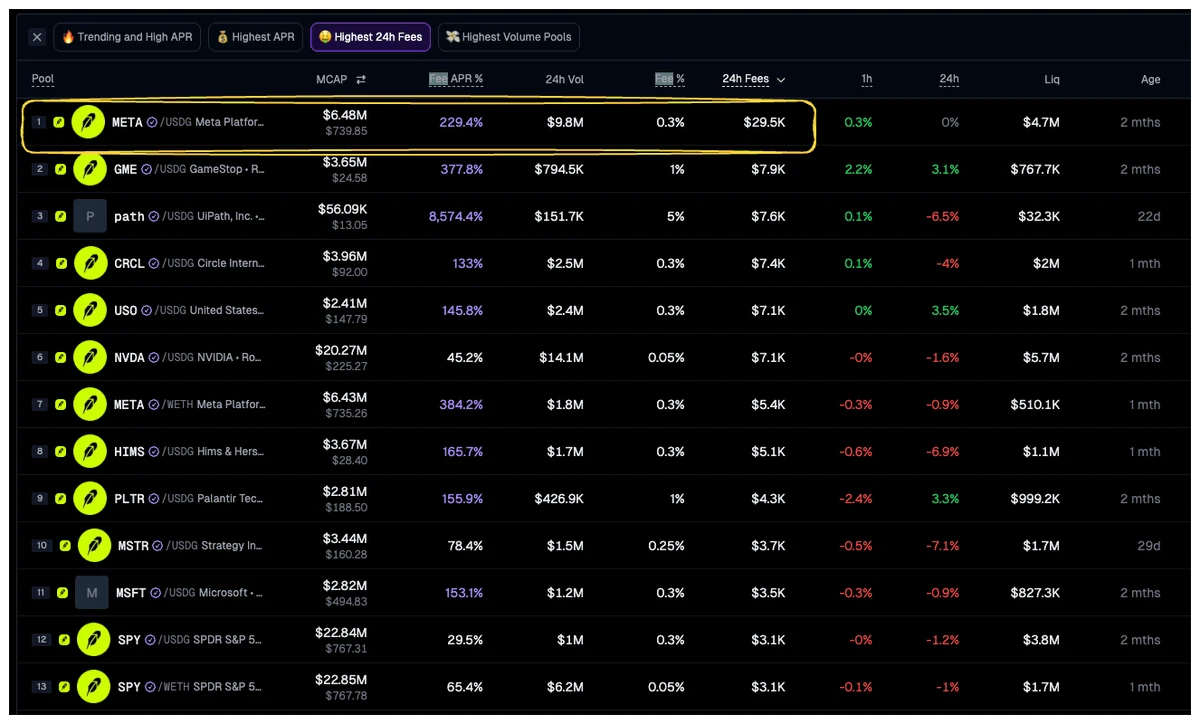Click the SPY/USDG token logo
Image resolution: width=1200 pixels, height=724 pixels.
point(94,639)
